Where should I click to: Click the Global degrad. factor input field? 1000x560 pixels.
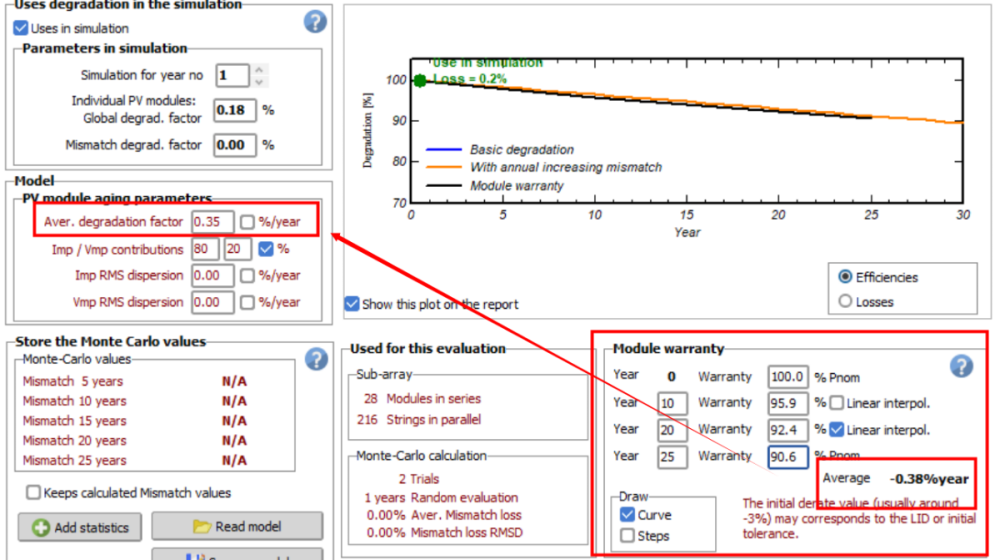tap(235, 110)
